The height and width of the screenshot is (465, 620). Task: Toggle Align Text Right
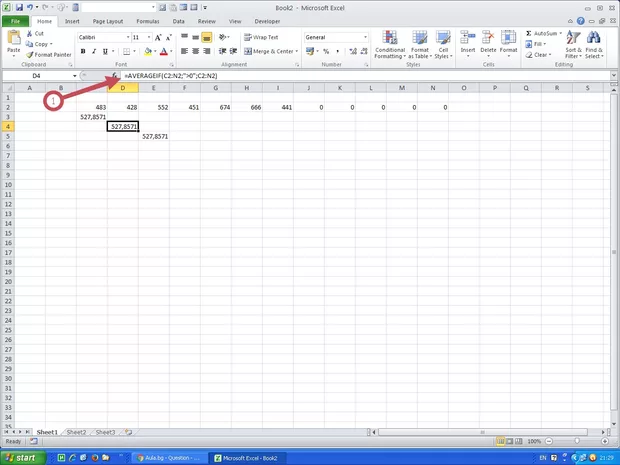pyautogui.click(x=206, y=51)
